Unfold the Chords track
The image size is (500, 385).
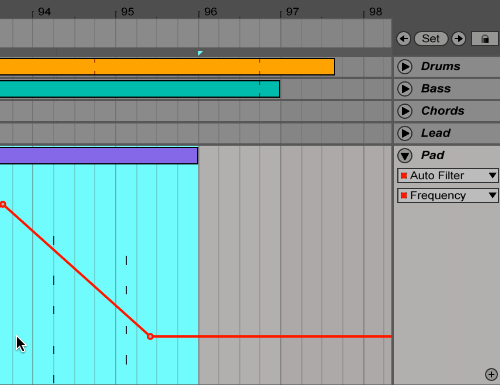[x=405, y=111]
